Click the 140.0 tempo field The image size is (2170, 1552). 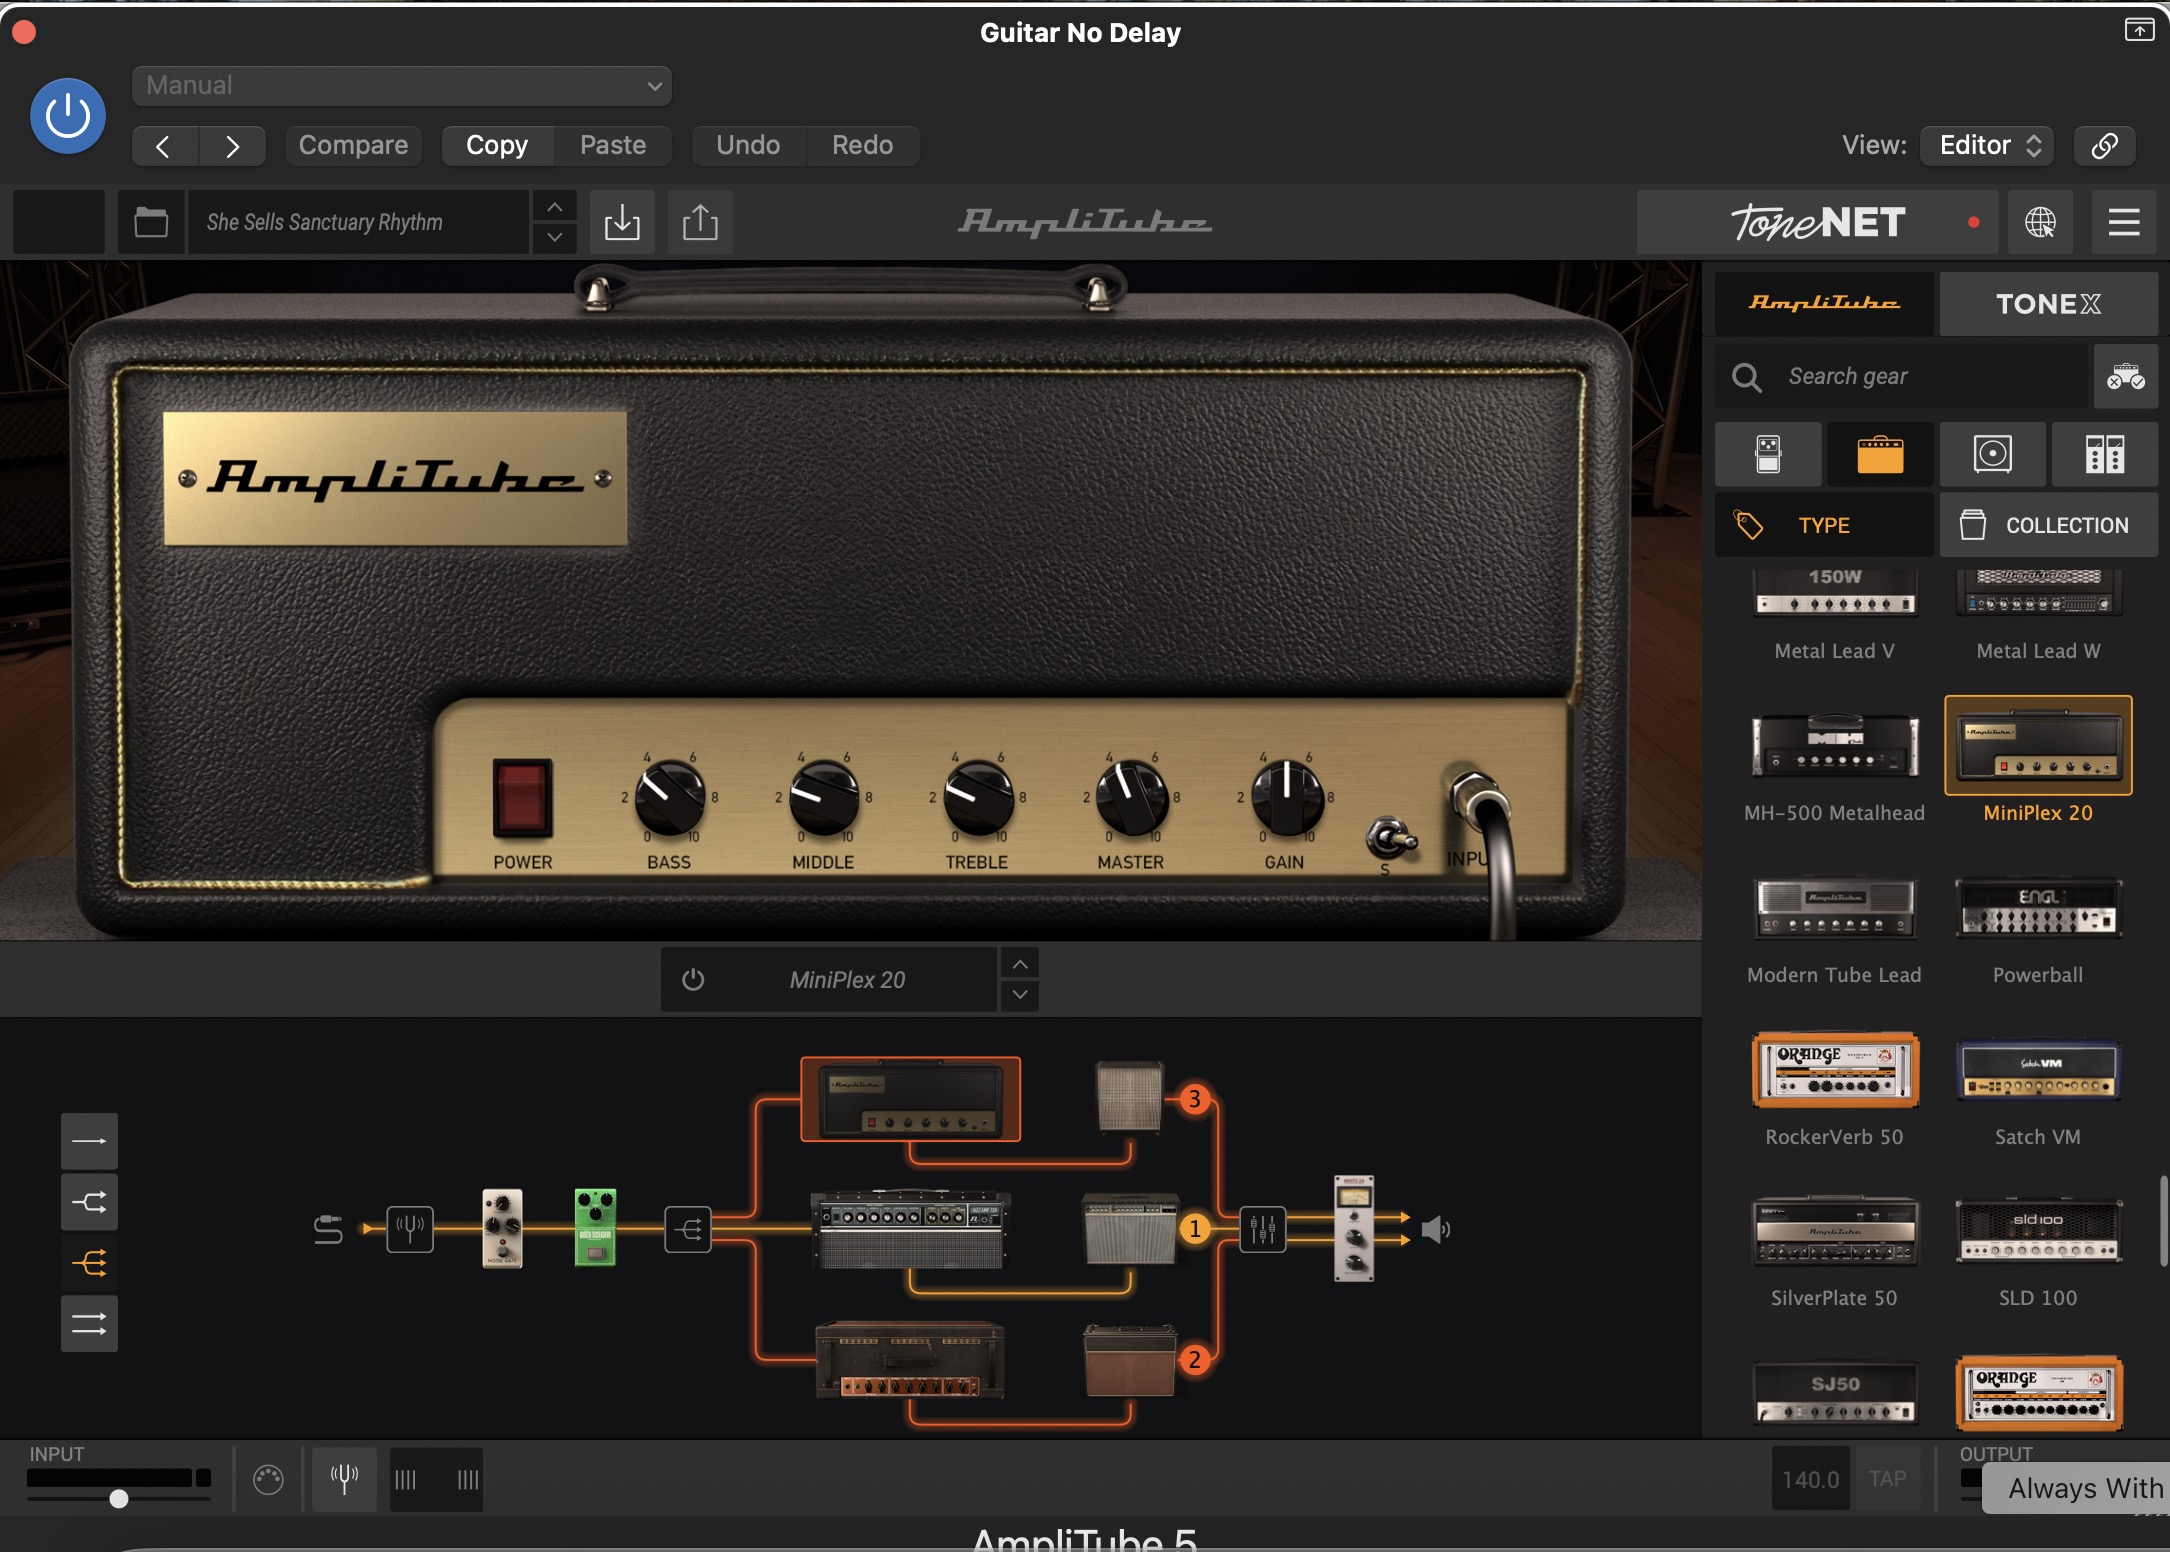click(1810, 1479)
